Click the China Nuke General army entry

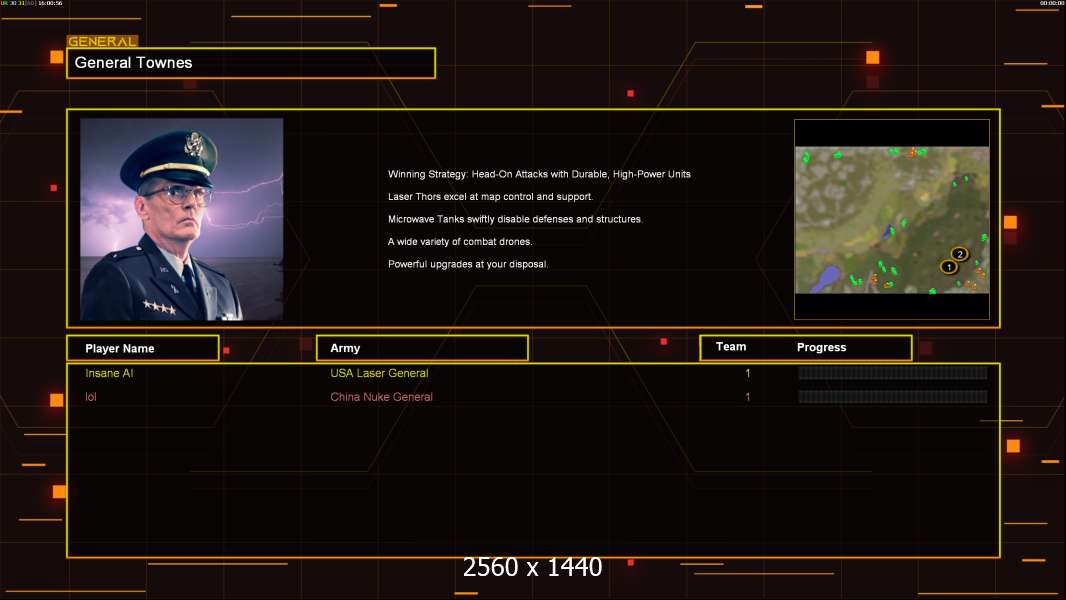point(381,397)
